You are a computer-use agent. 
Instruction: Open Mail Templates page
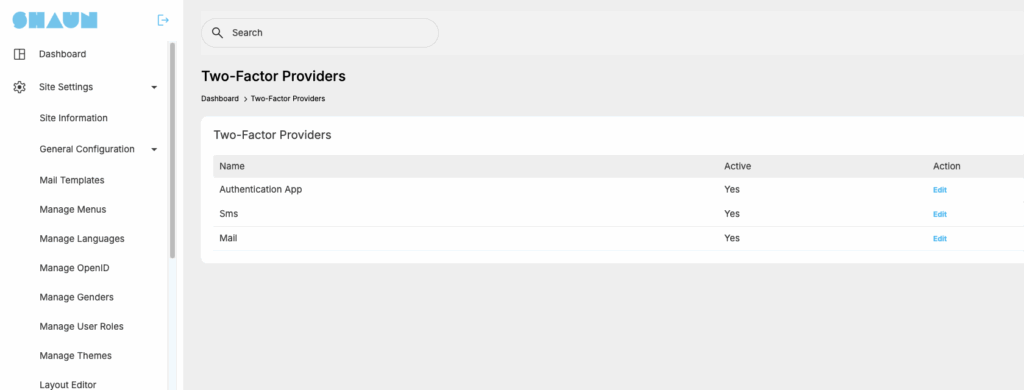tap(72, 180)
